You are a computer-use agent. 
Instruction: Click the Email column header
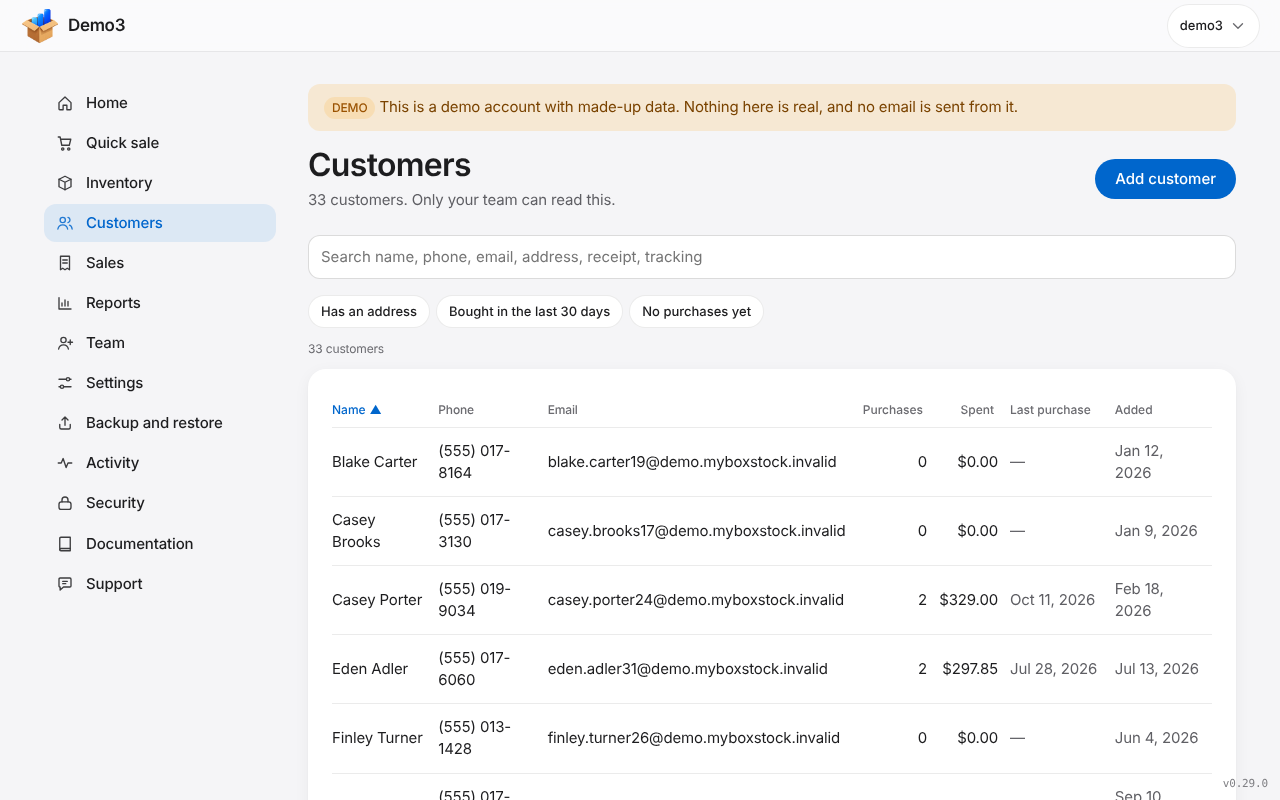pos(563,410)
